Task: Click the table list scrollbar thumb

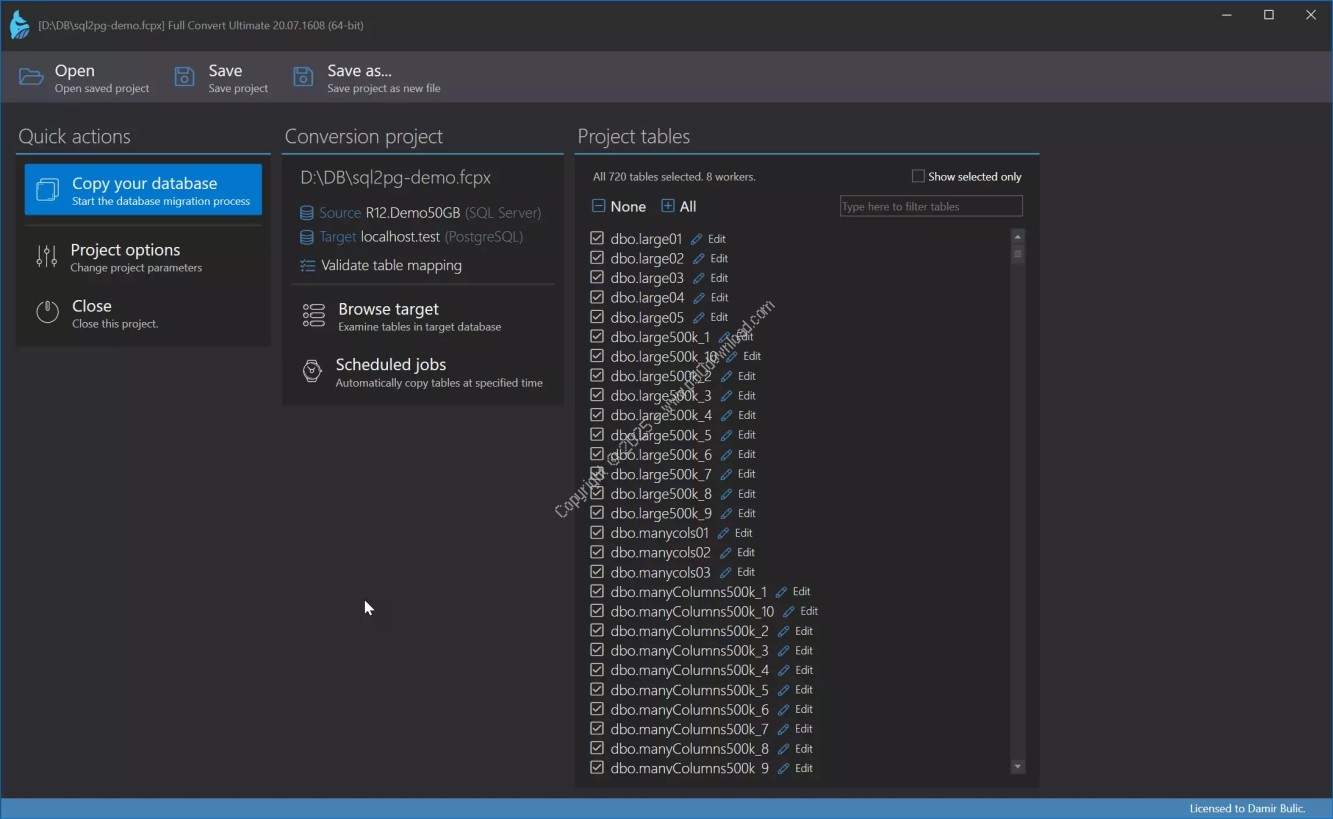Action: click(1018, 253)
